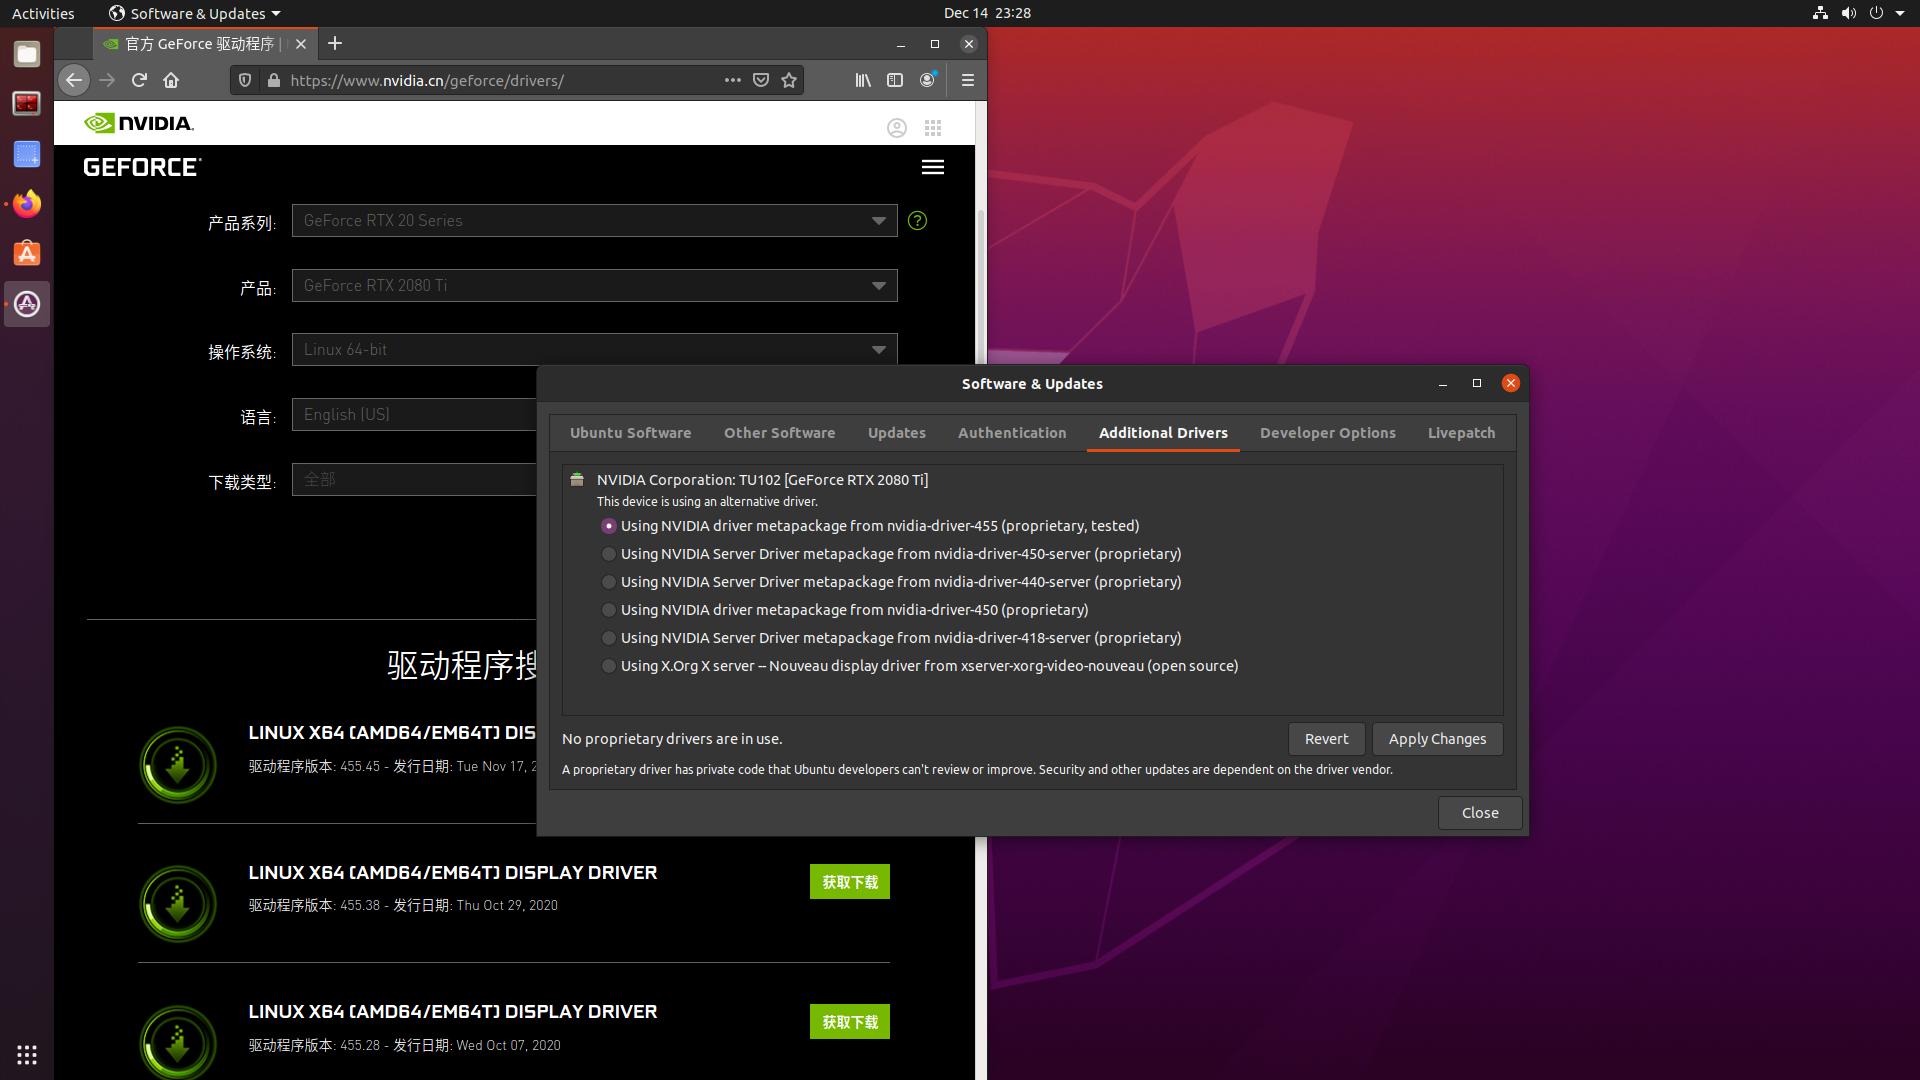Open Files from the Ubuntu dock
Image resolution: width=1920 pixels, height=1080 pixels.
[x=27, y=54]
